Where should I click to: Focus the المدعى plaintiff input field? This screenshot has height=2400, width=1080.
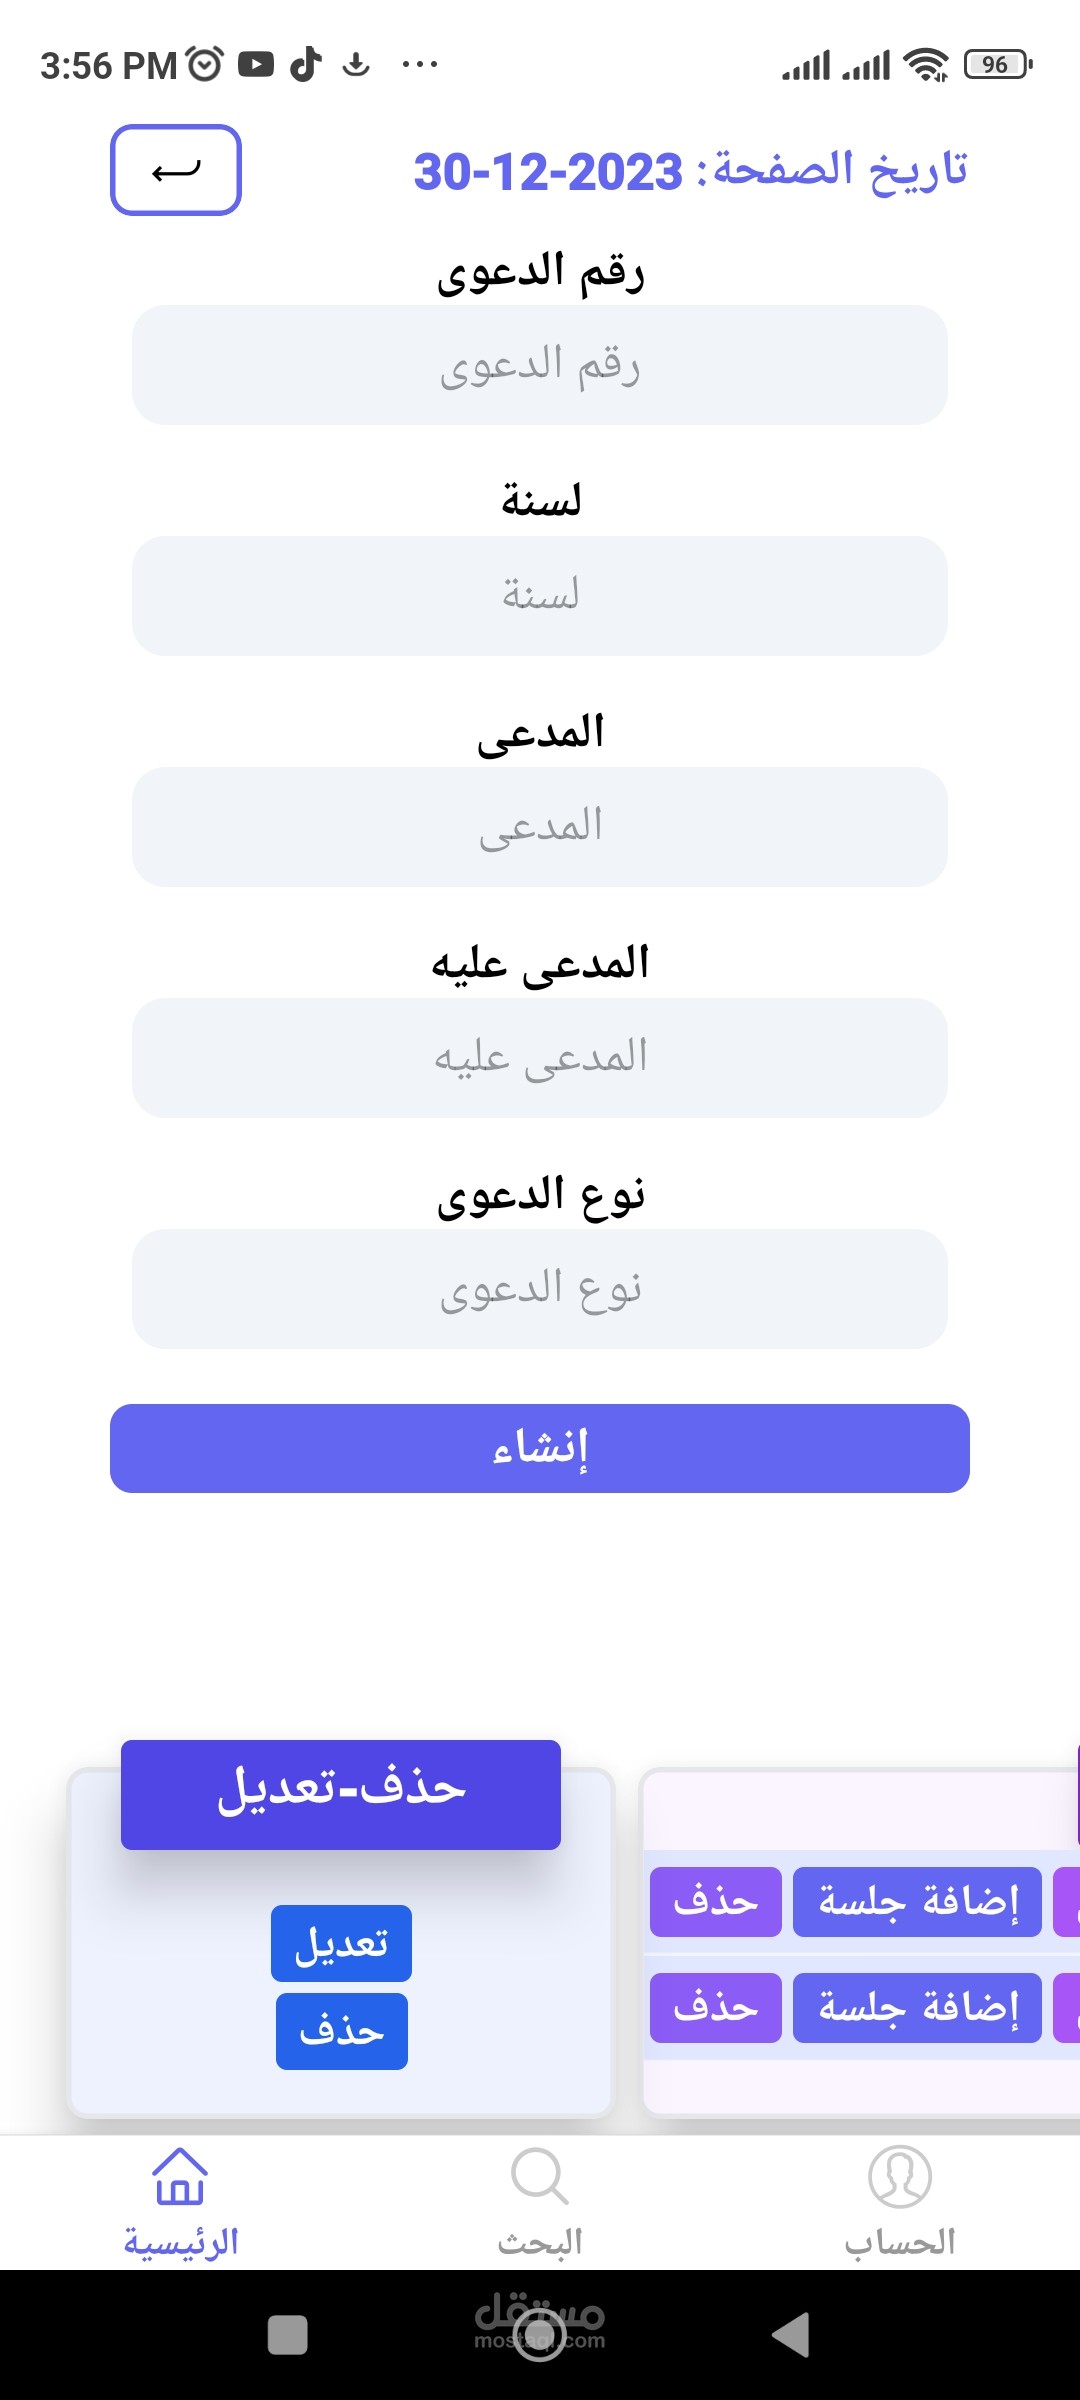[x=540, y=827]
